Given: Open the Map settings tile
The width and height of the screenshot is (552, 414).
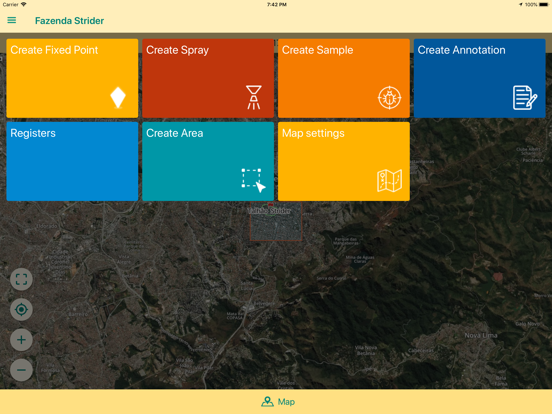Looking at the screenshot, I should [344, 162].
